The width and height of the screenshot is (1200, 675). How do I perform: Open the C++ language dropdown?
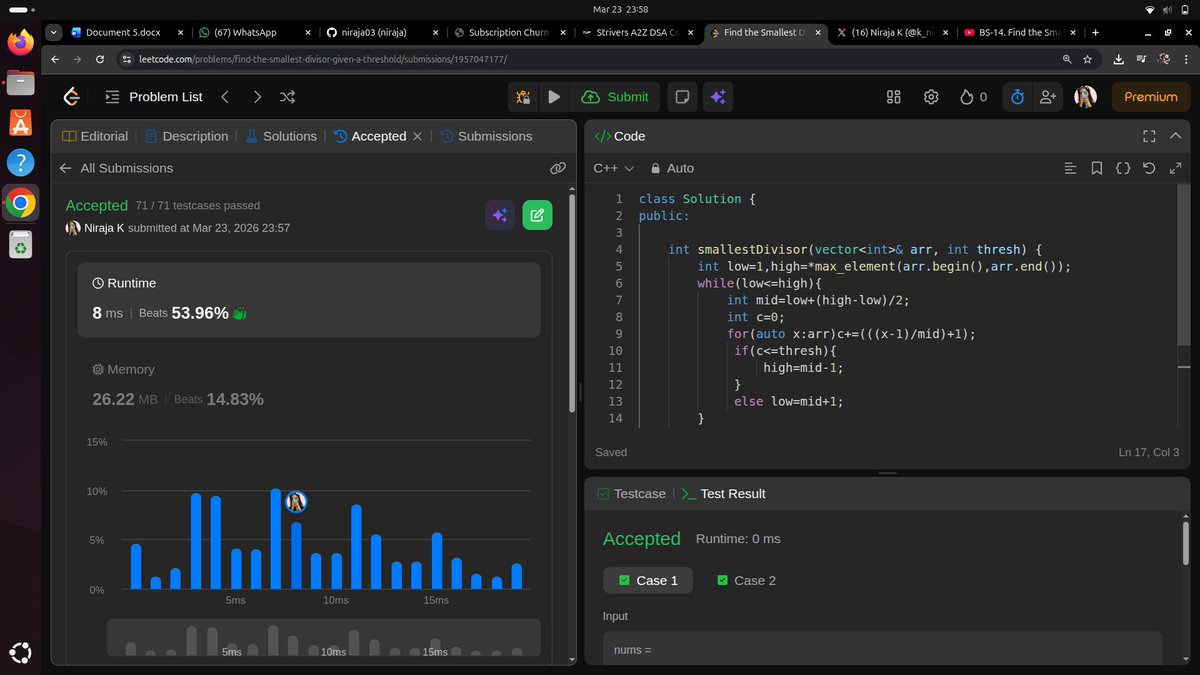pyautogui.click(x=613, y=168)
